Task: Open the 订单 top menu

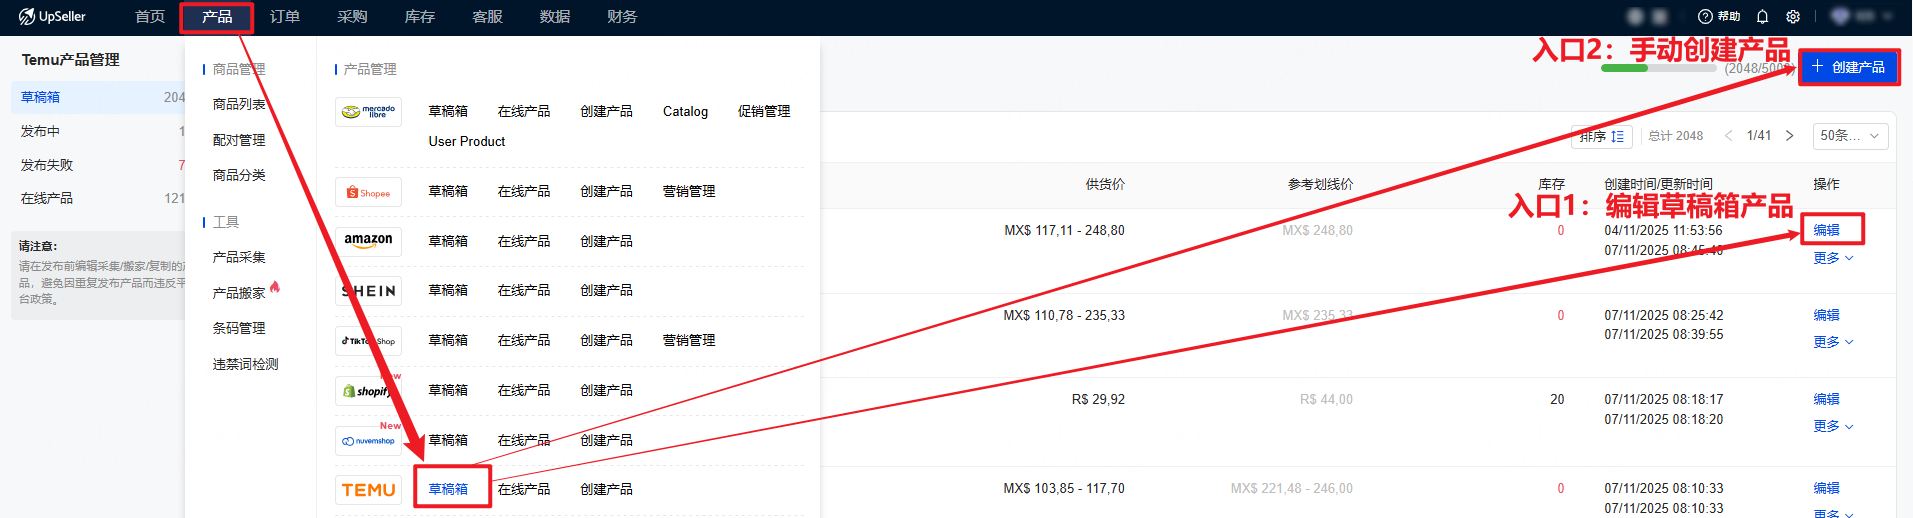Action: pos(285,17)
